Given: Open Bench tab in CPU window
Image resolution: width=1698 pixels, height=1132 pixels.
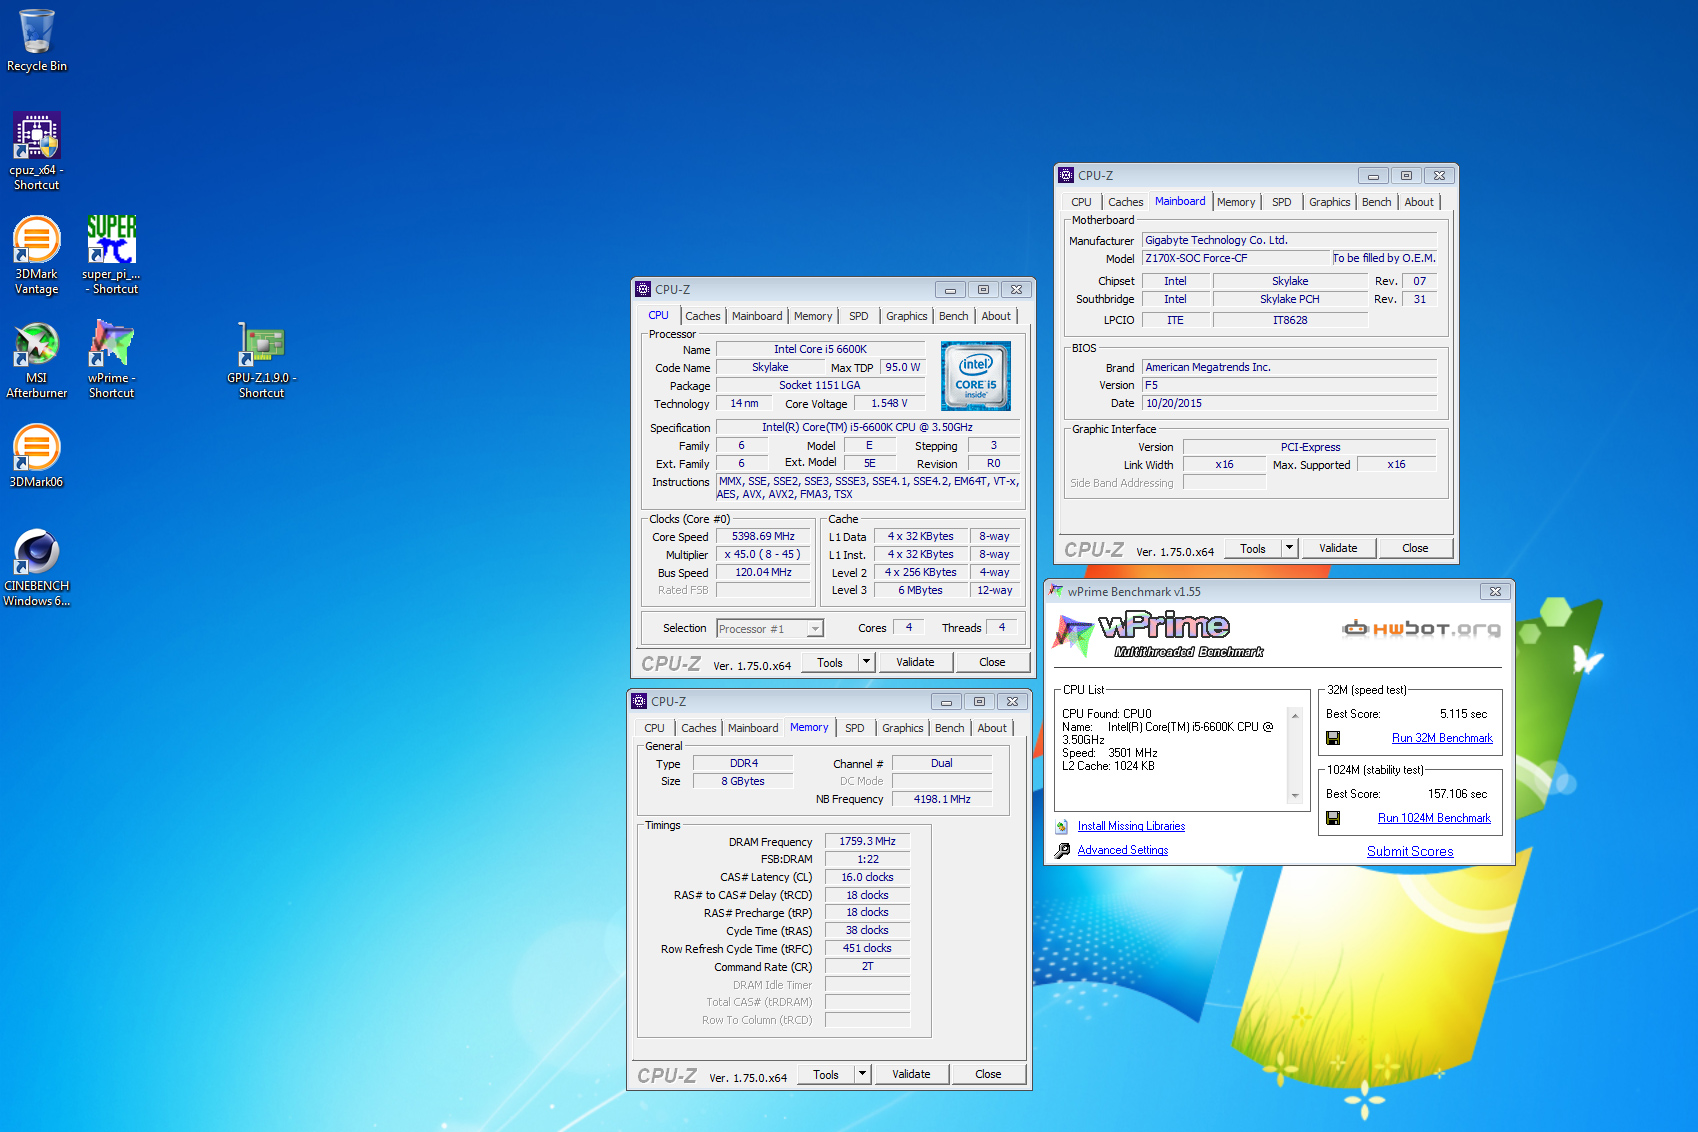Looking at the screenshot, I should click(x=954, y=316).
